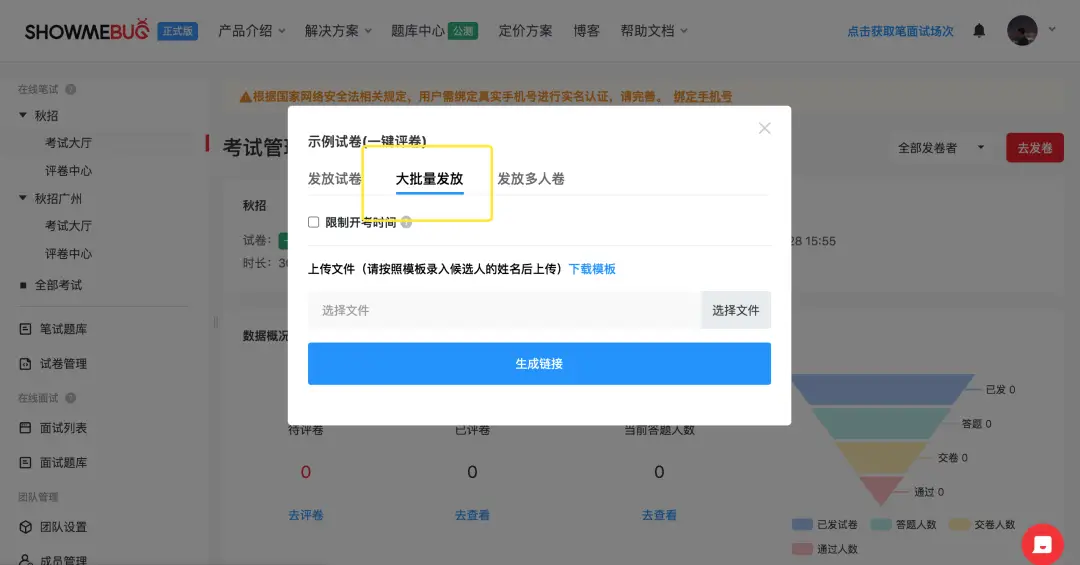The image size is (1080, 565).
Task: Click the 下载模板 link
Action: click(592, 269)
